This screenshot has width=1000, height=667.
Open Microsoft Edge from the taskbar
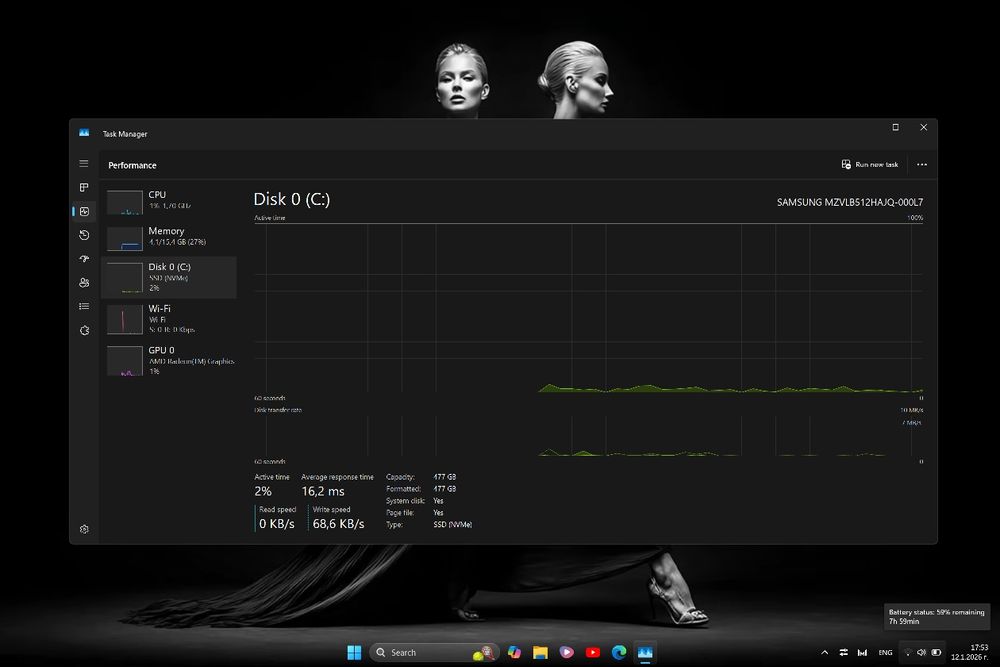pyautogui.click(x=619, y=652)
